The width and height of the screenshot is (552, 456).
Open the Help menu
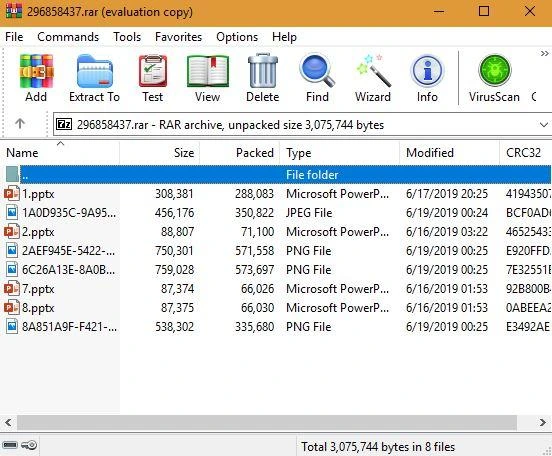coord(284,37)
